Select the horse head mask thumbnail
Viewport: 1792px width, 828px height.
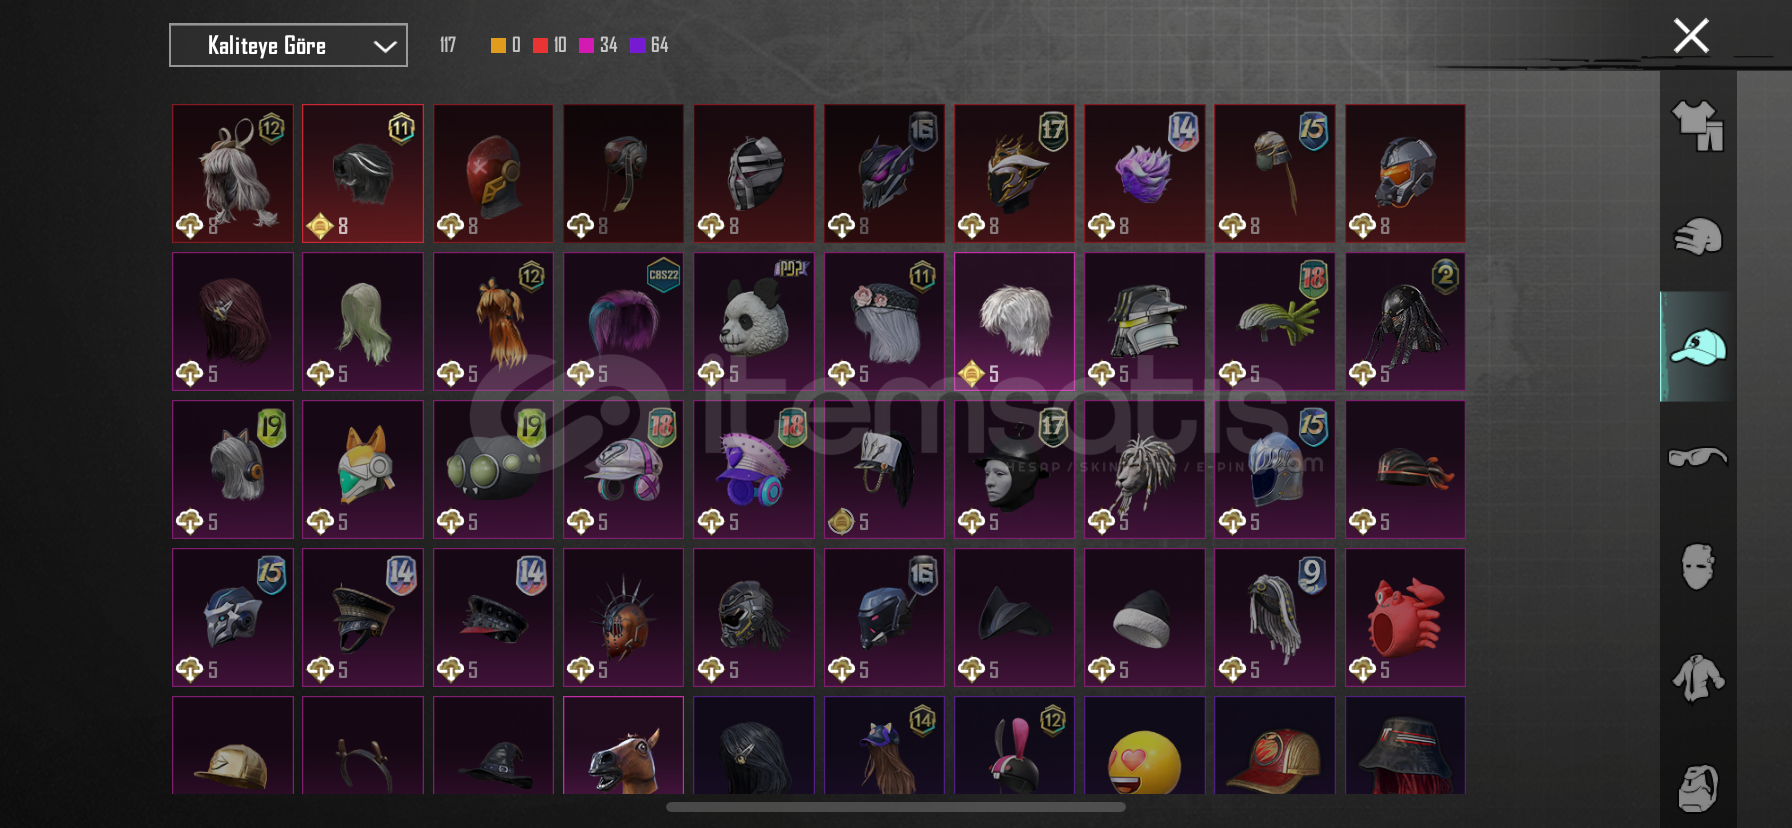click(x=623, y=746)
